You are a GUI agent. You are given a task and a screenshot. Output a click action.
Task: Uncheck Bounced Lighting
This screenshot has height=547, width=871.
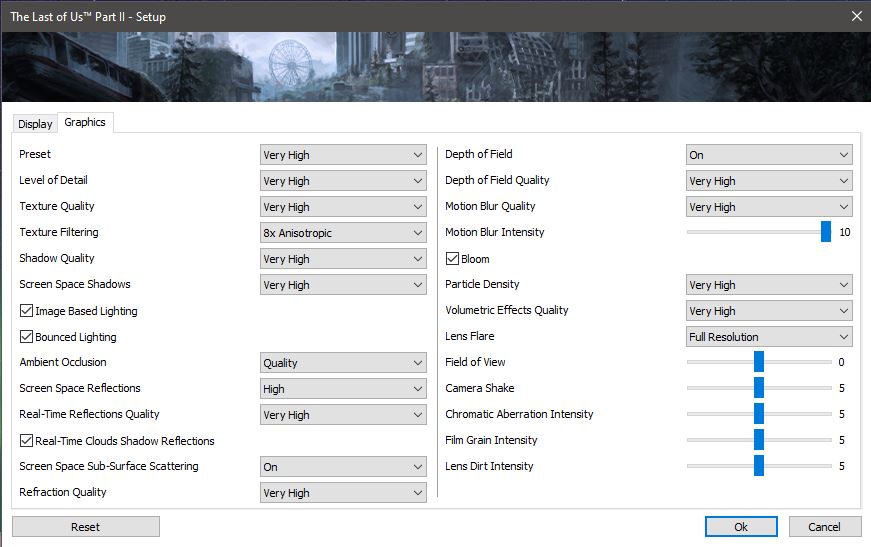pos(26,337)
